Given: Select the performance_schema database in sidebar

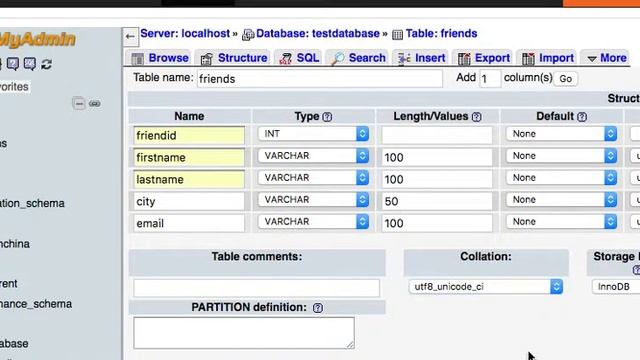Looking at the screenshot, I should click(36, 304).
